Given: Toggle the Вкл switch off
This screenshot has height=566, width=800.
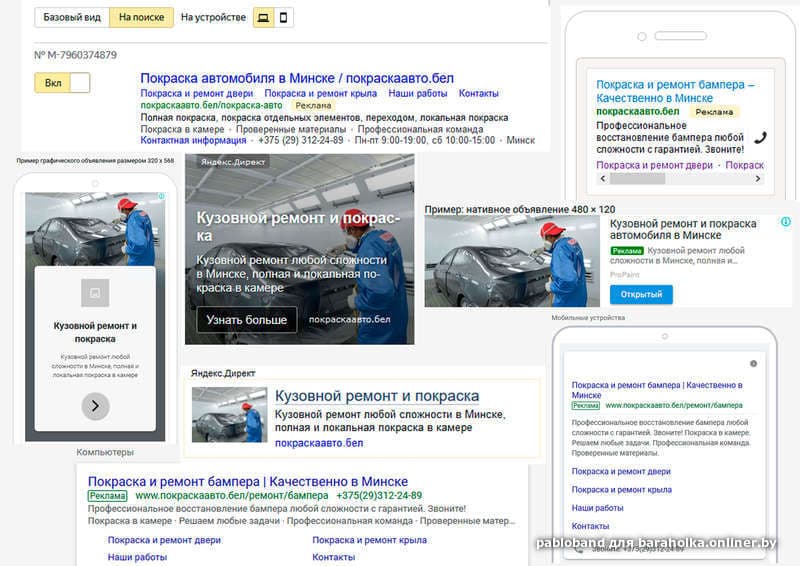Looking at the screenshot, I should click(62, 83).
